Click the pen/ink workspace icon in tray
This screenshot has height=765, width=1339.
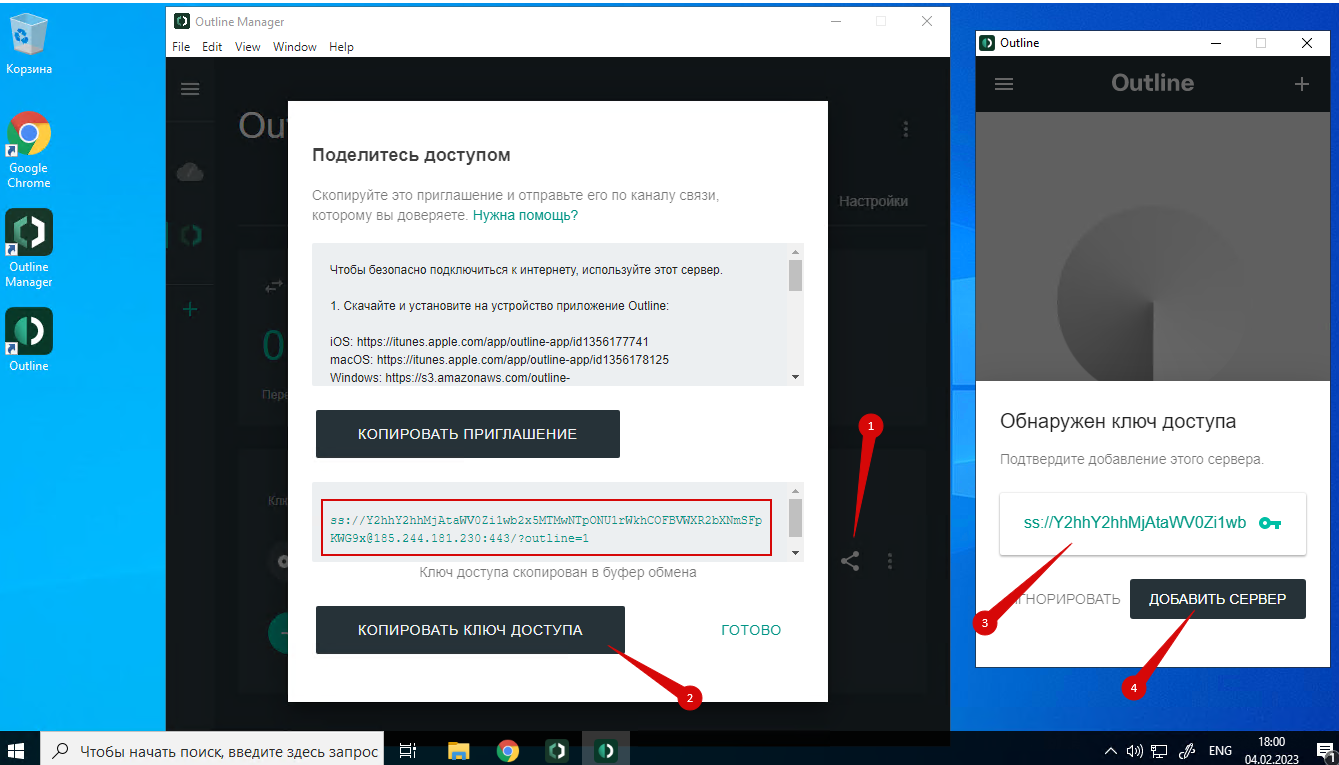pyautogui.click(x=1189, y=750)
